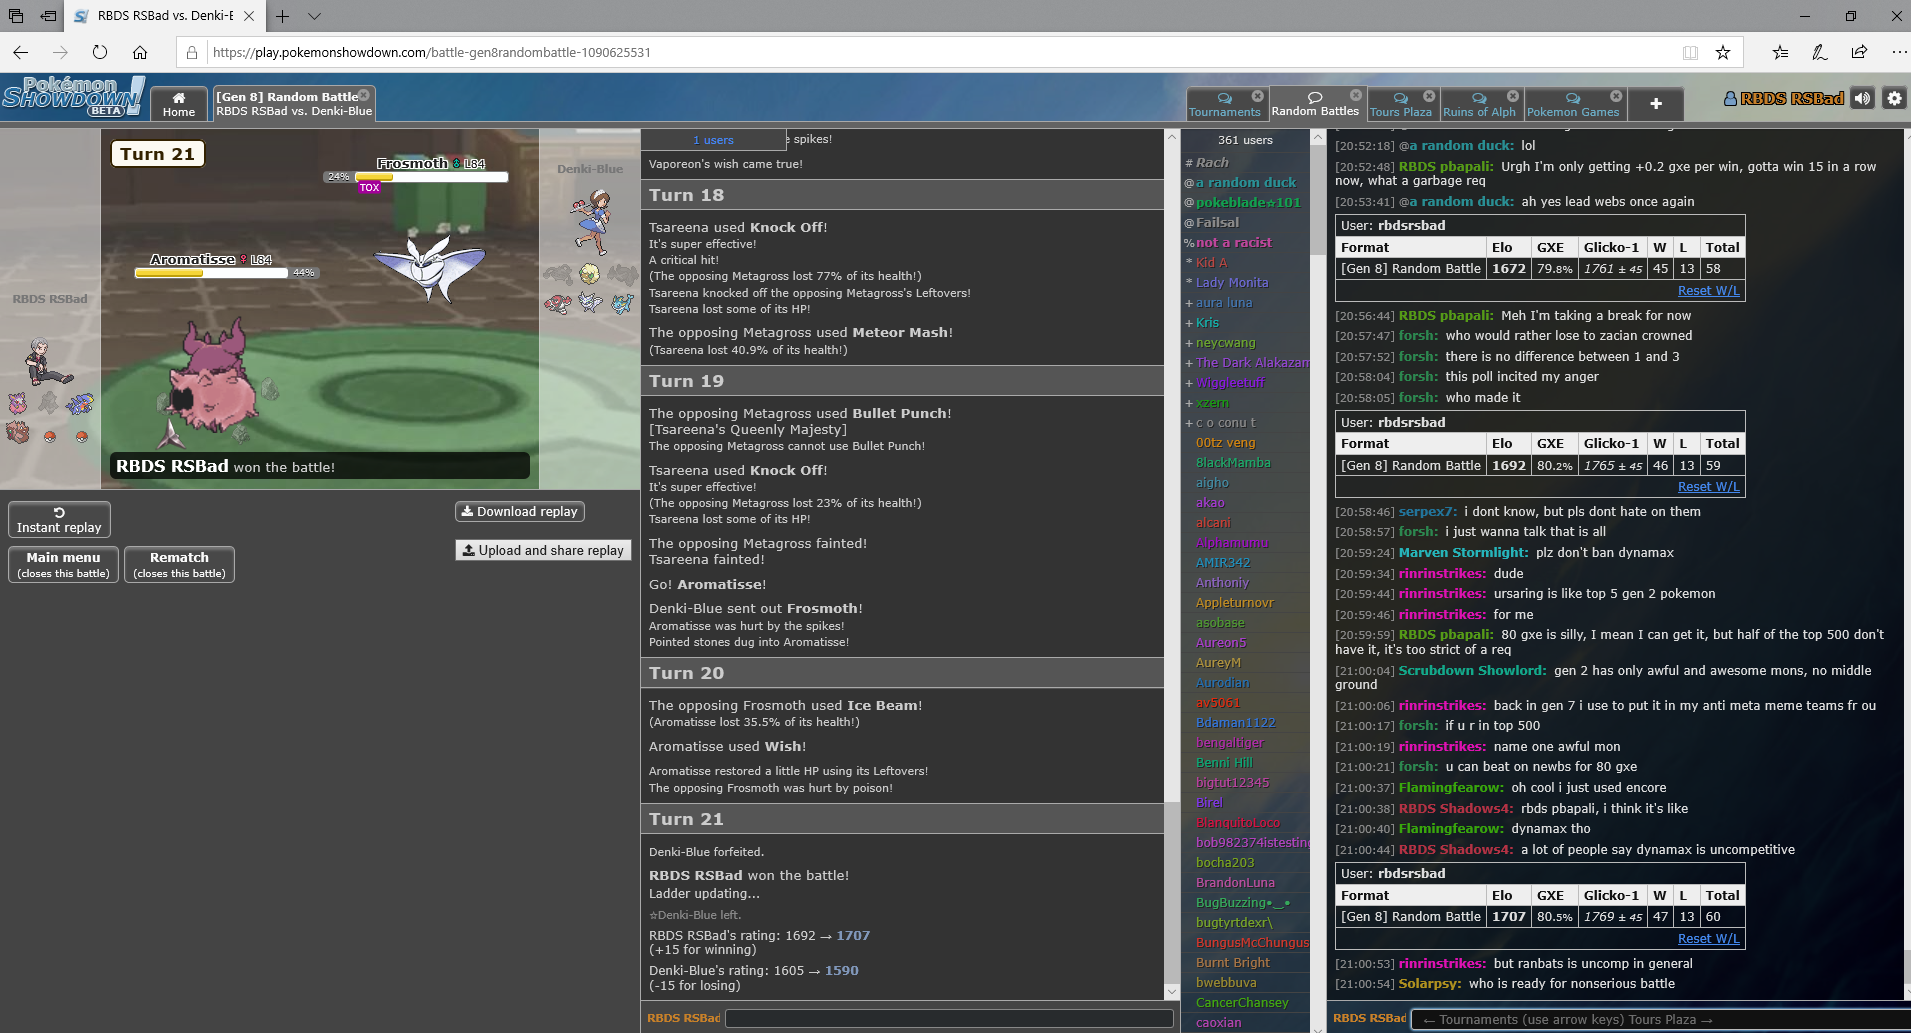Set tabs aside icon
Image resolution: width=1911 pixels, height=1033 pixels.
48,16
